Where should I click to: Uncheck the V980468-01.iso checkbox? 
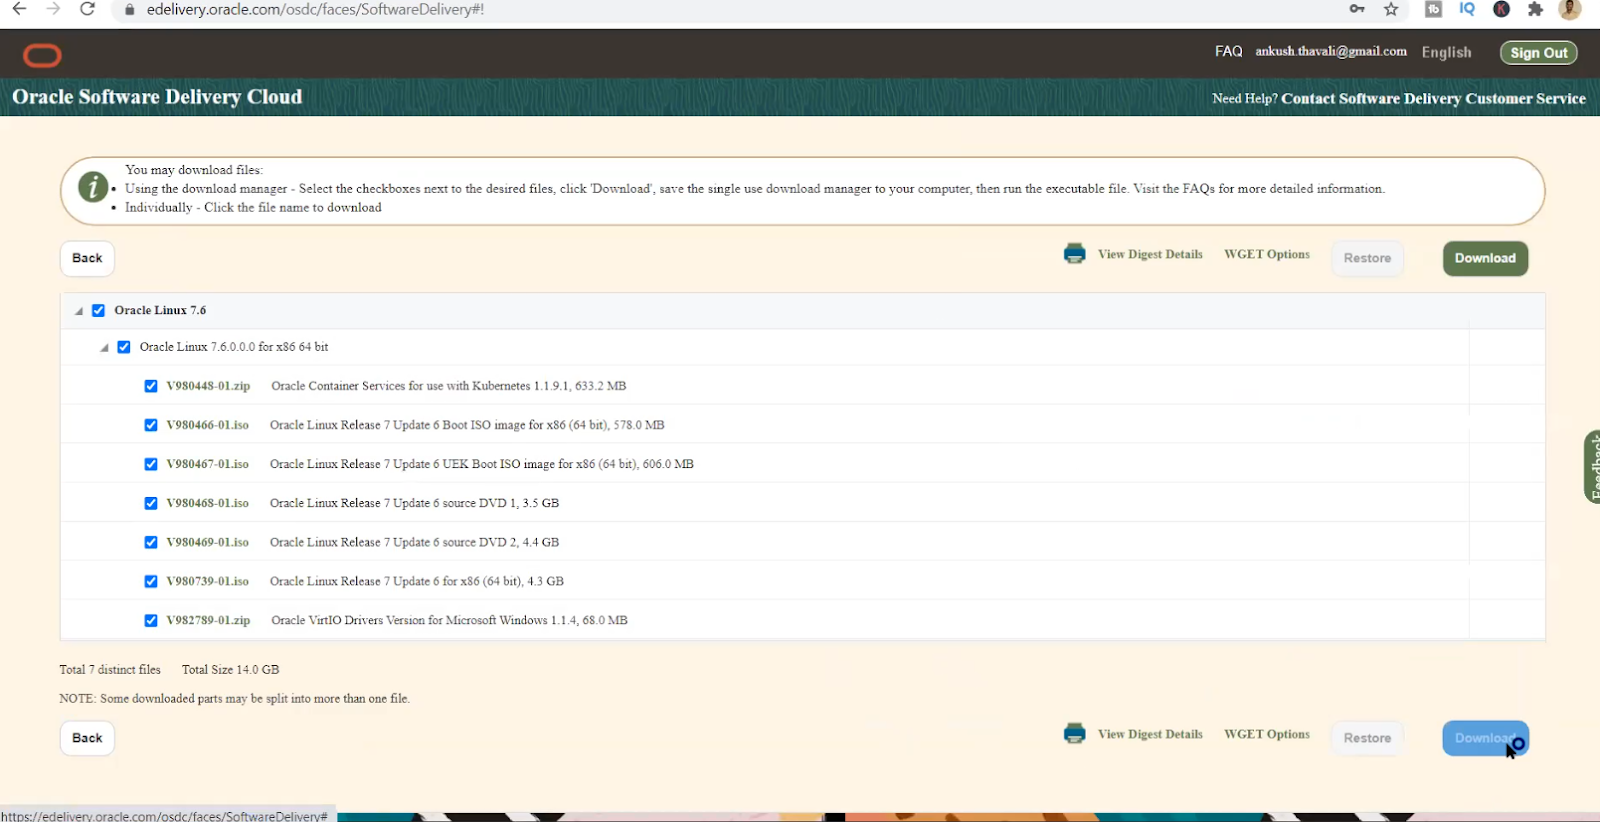151,503
